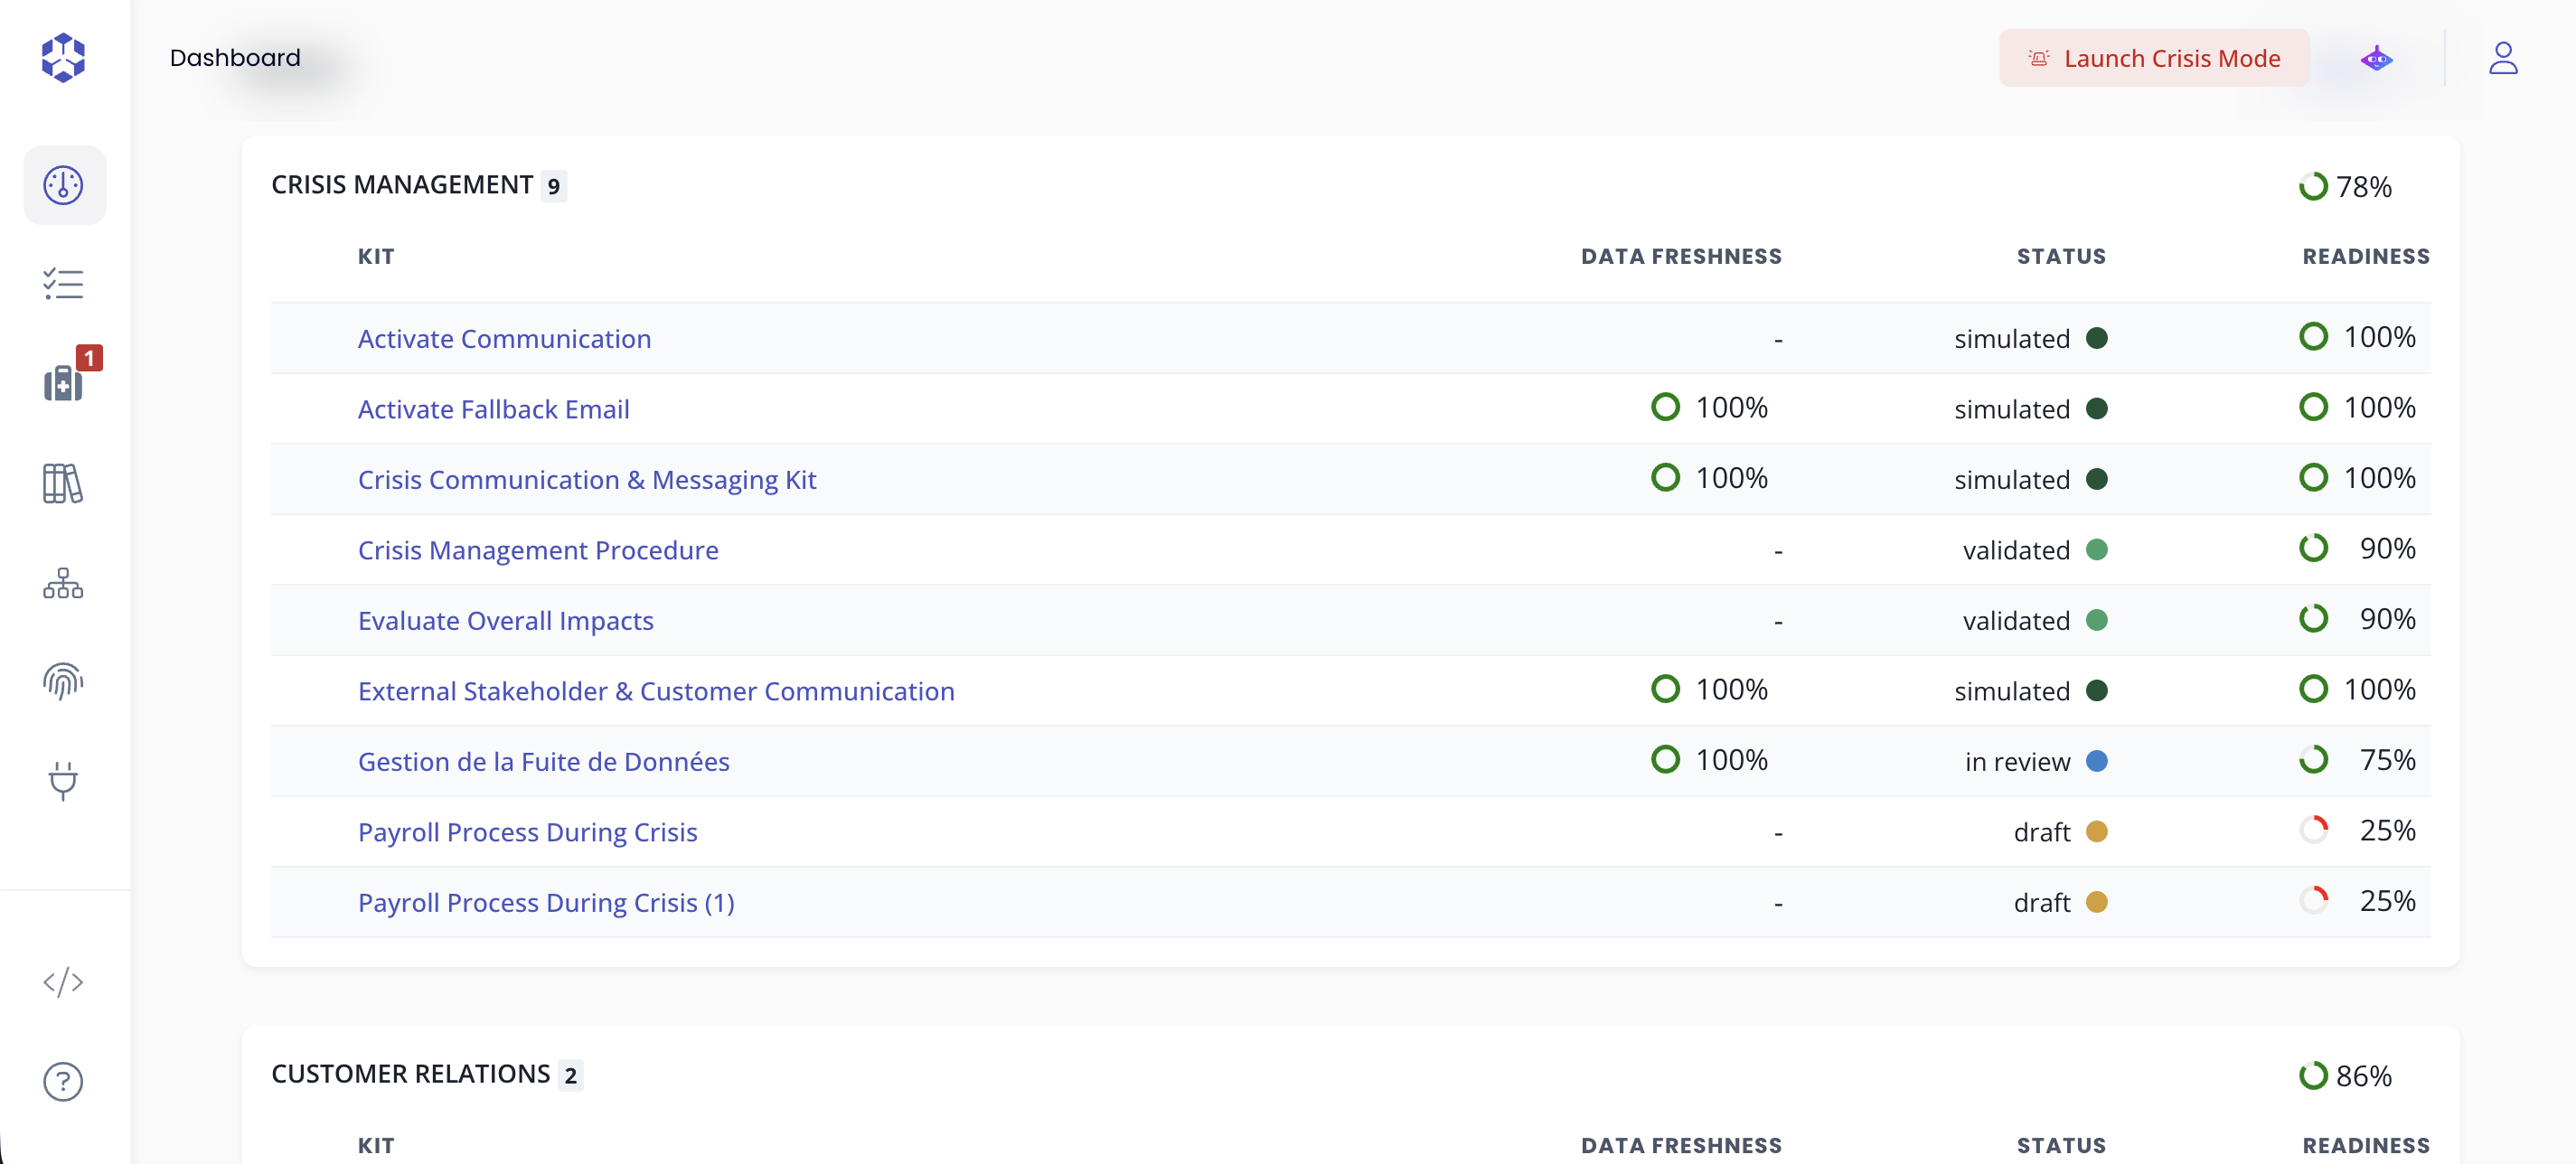Open the fingerprint icon in the sidebar
Screen dimensions: 2576x1164
click(x=63, y=681)
